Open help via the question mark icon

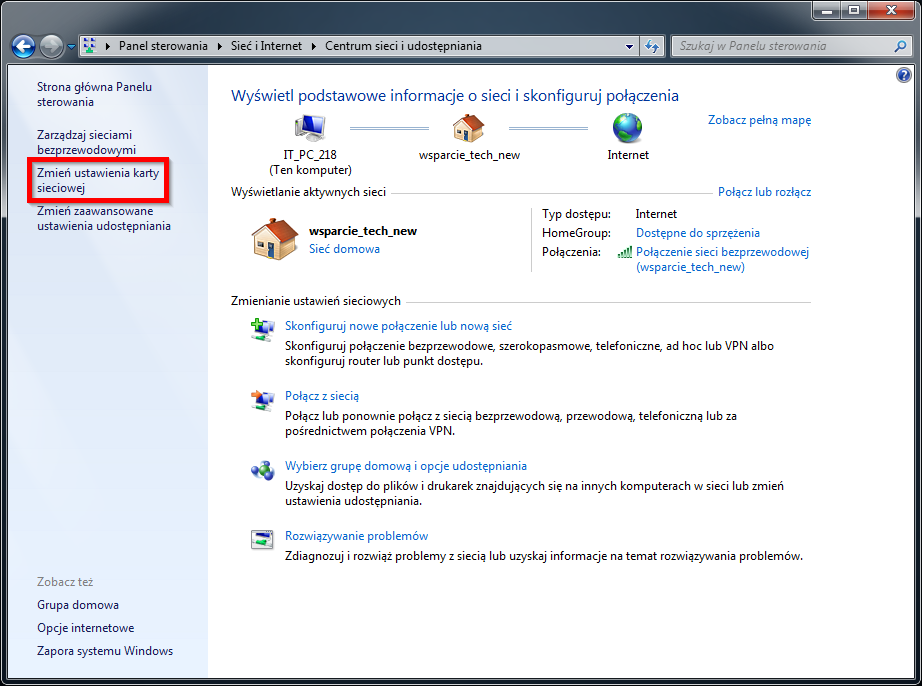903,75
